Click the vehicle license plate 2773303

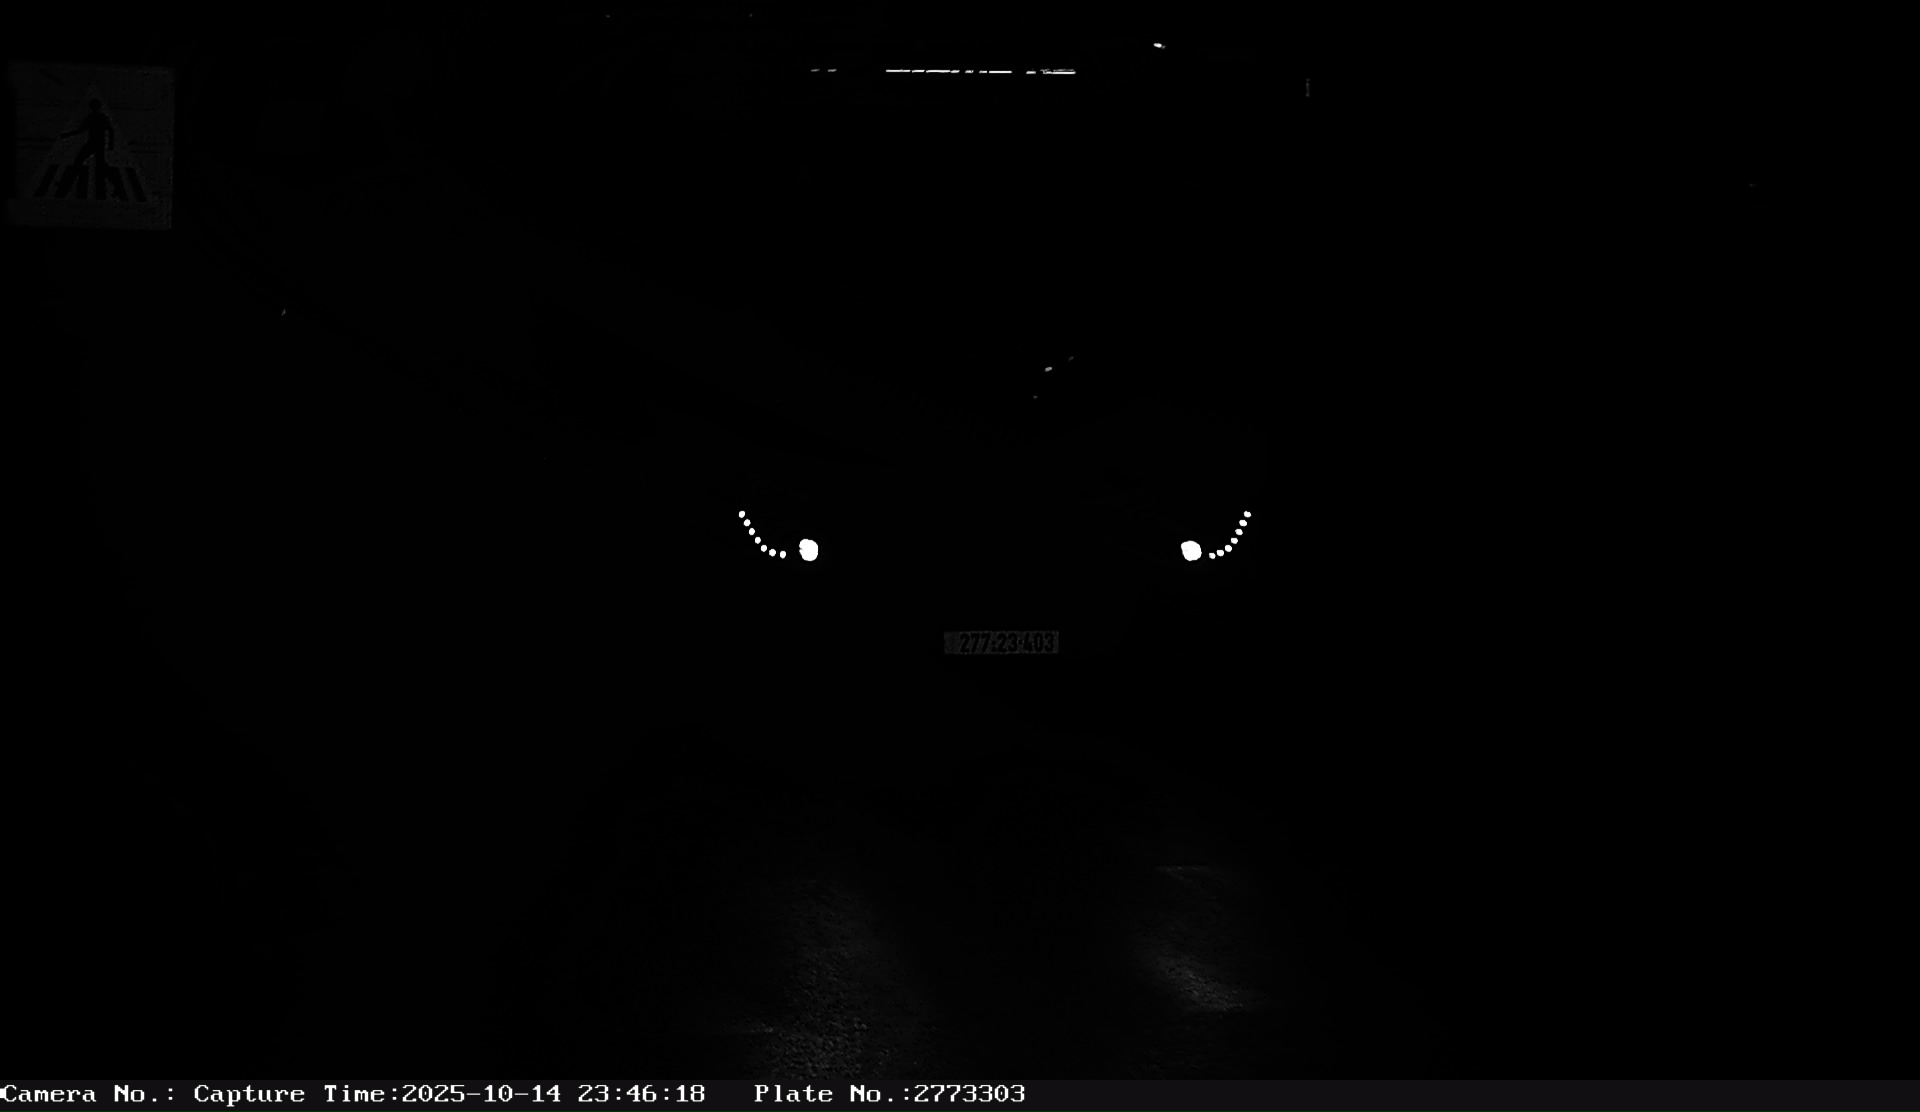pyautogui.click(x=1001, y=643)
